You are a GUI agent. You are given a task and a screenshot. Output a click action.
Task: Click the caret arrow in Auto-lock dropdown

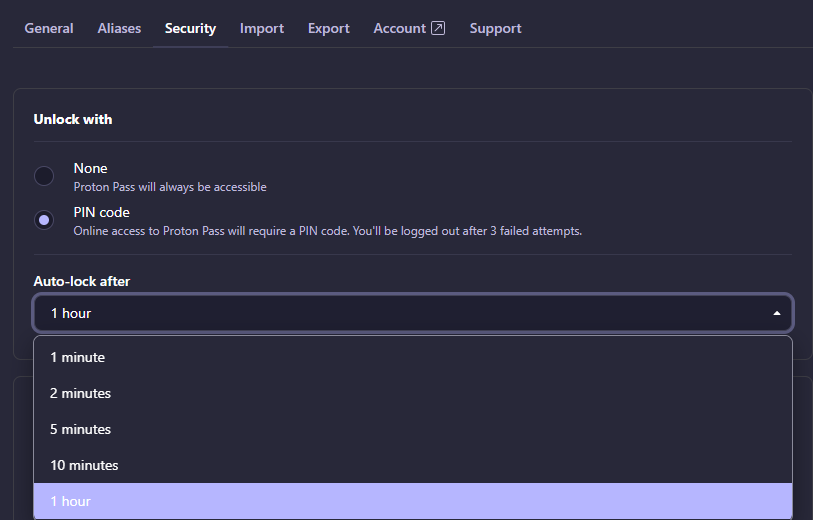(777, 313)
